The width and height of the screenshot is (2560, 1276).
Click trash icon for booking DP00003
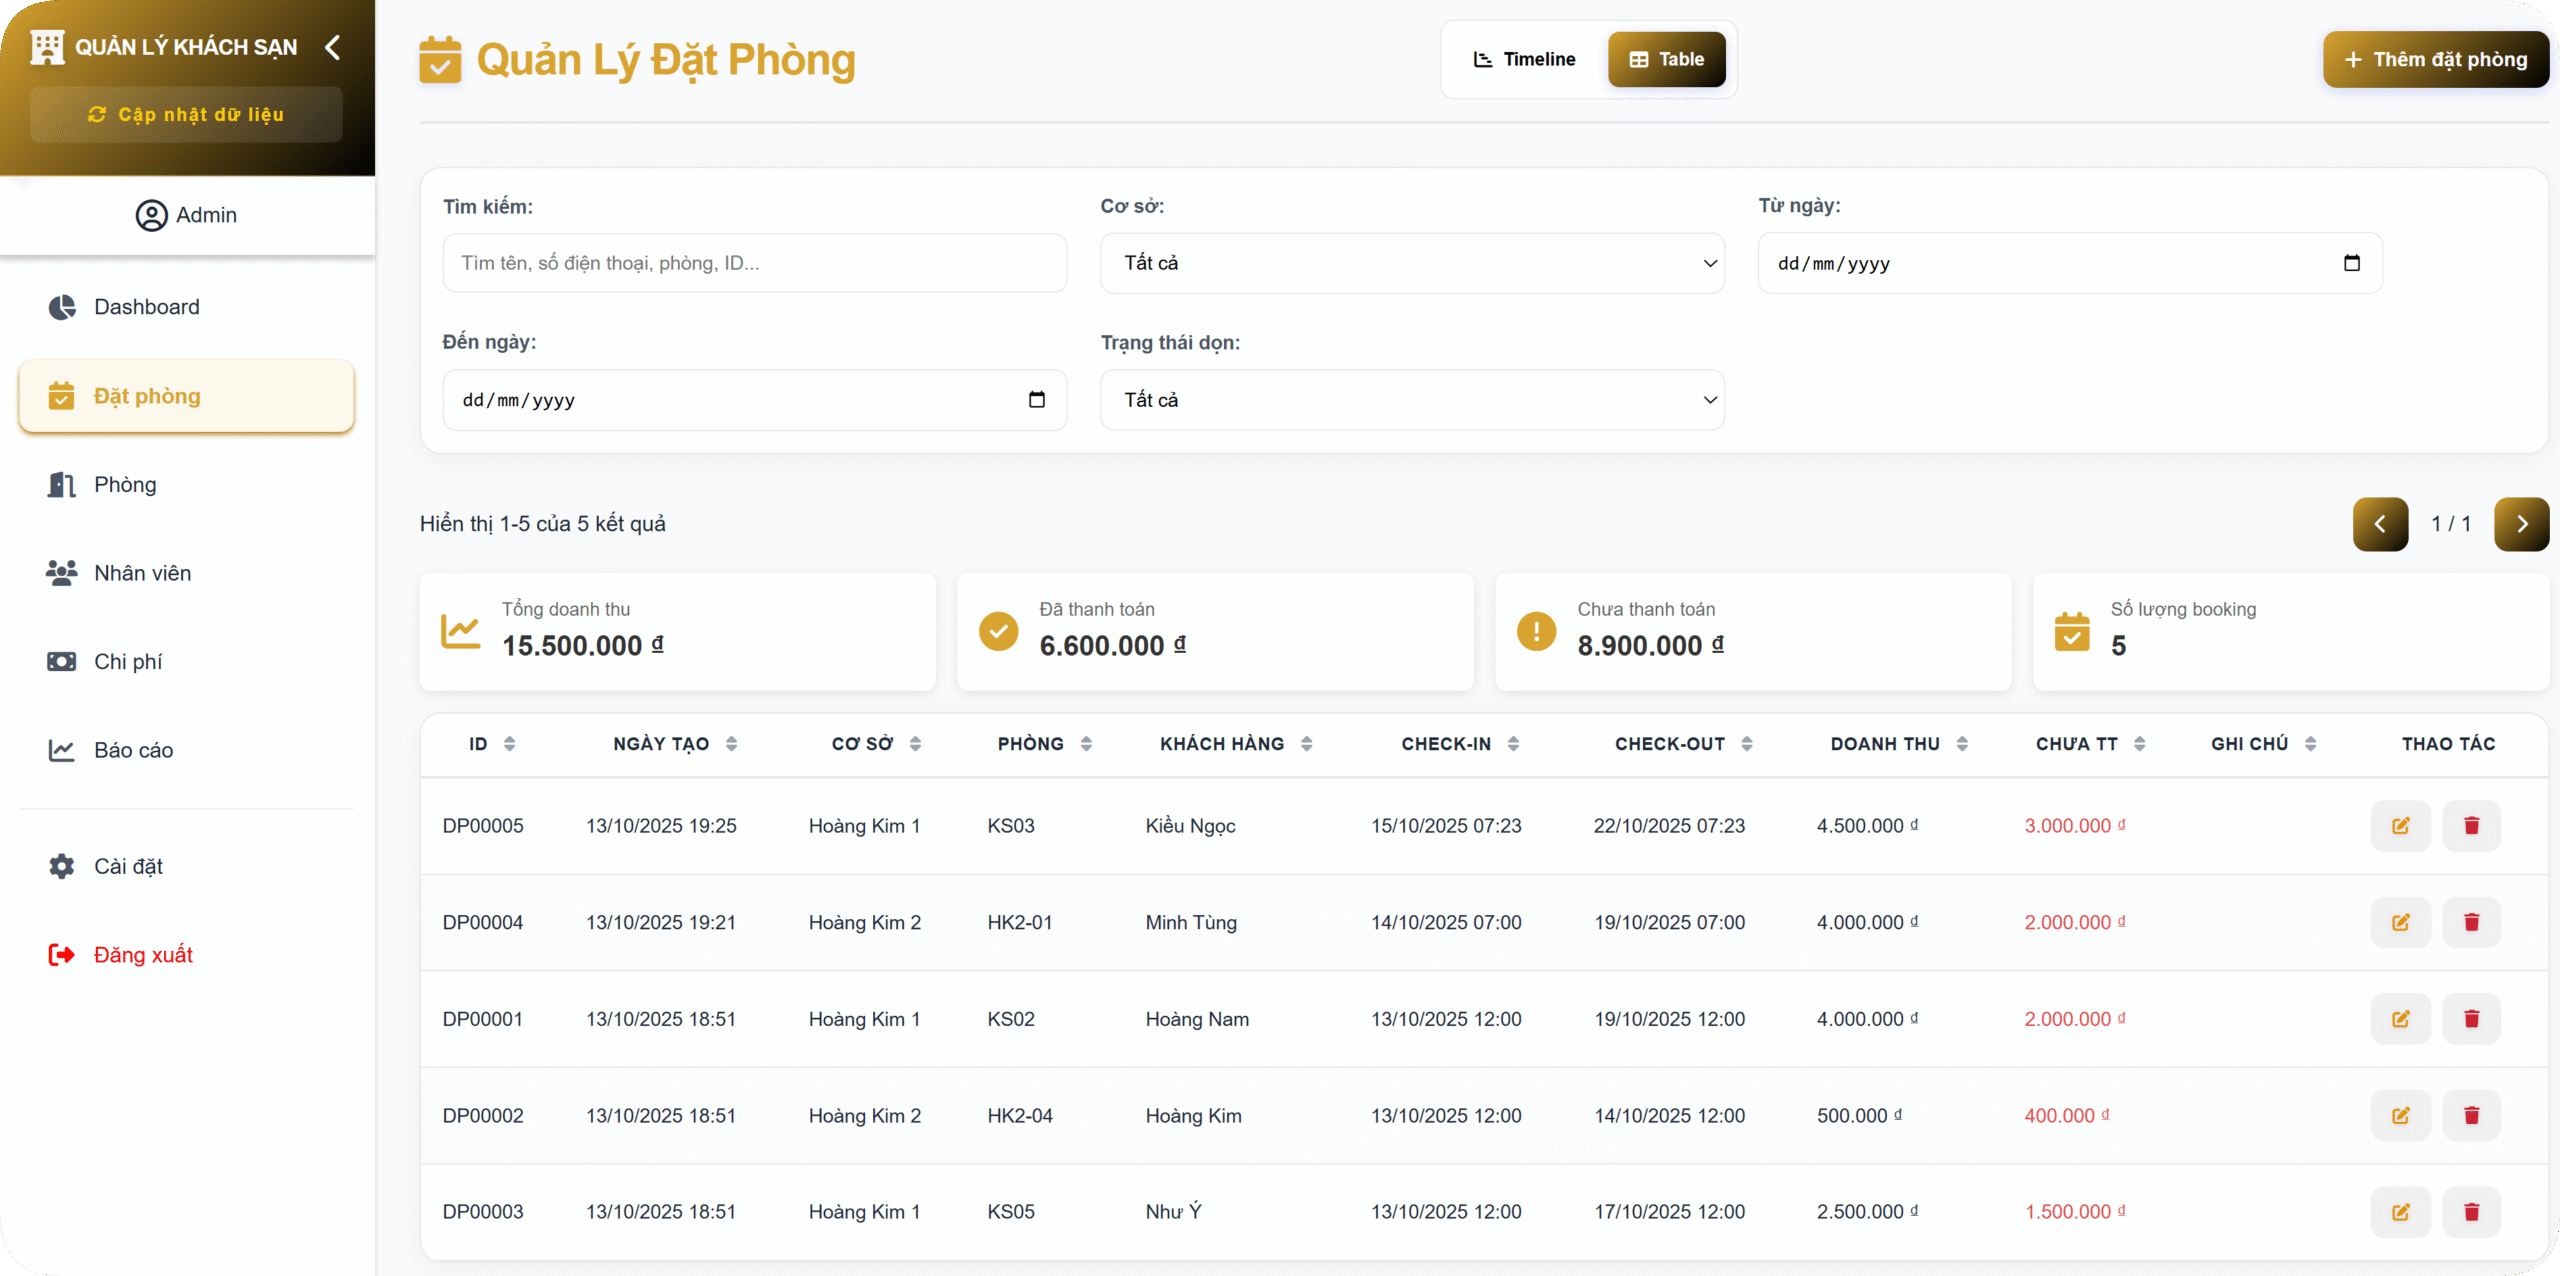click(2471, 1212)
